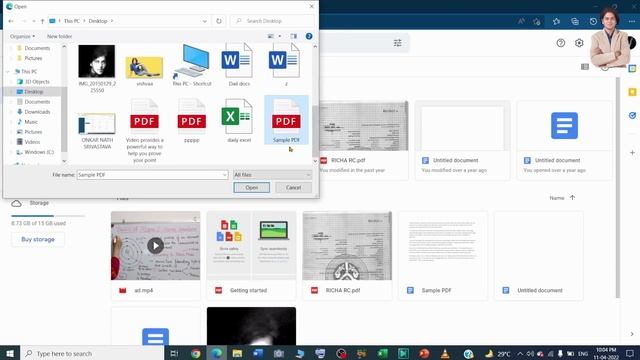640x360 pixels.
Task: Show hidden system tray icons chevron
Action: tap(520, 353)
